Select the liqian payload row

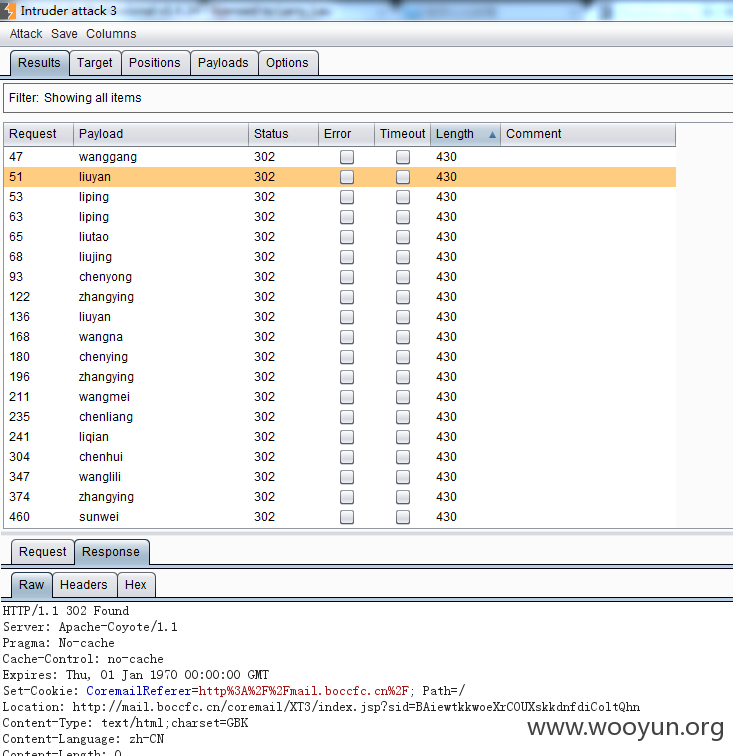340,437
